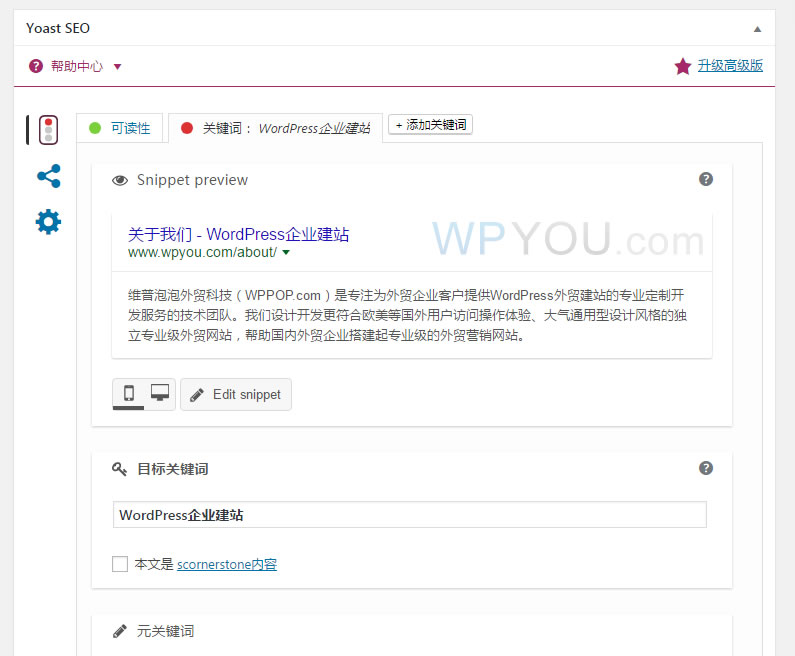
Task: Collapse the Yoast SEO metabox with the top-right triangle
Action: 757,29
